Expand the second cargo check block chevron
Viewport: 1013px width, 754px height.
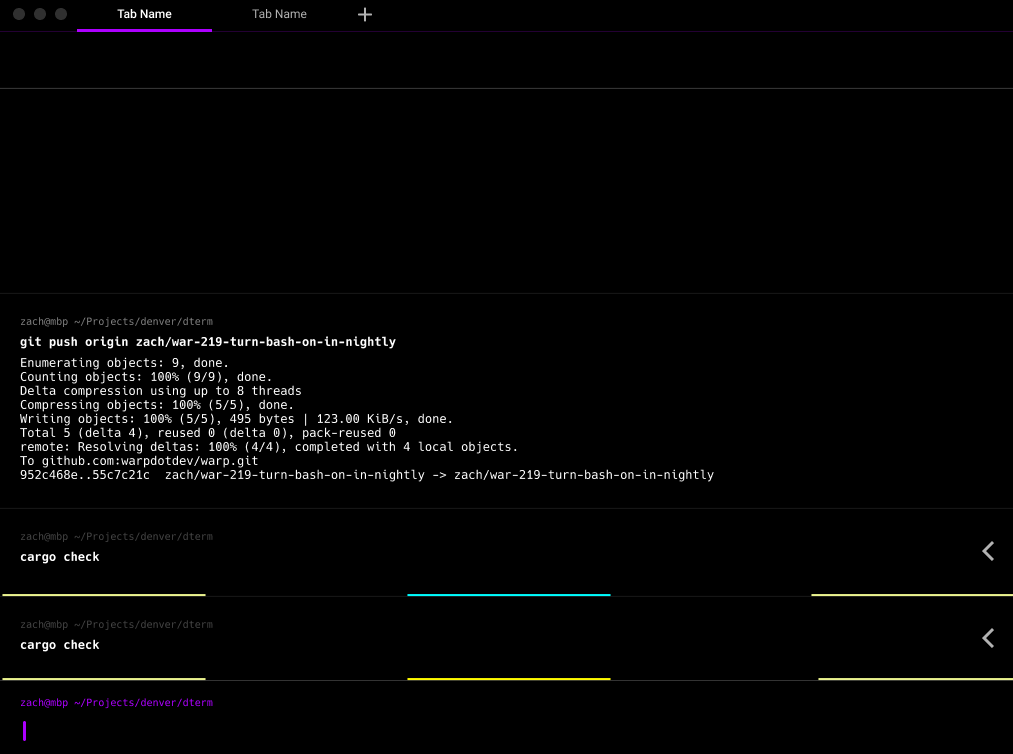987,638
